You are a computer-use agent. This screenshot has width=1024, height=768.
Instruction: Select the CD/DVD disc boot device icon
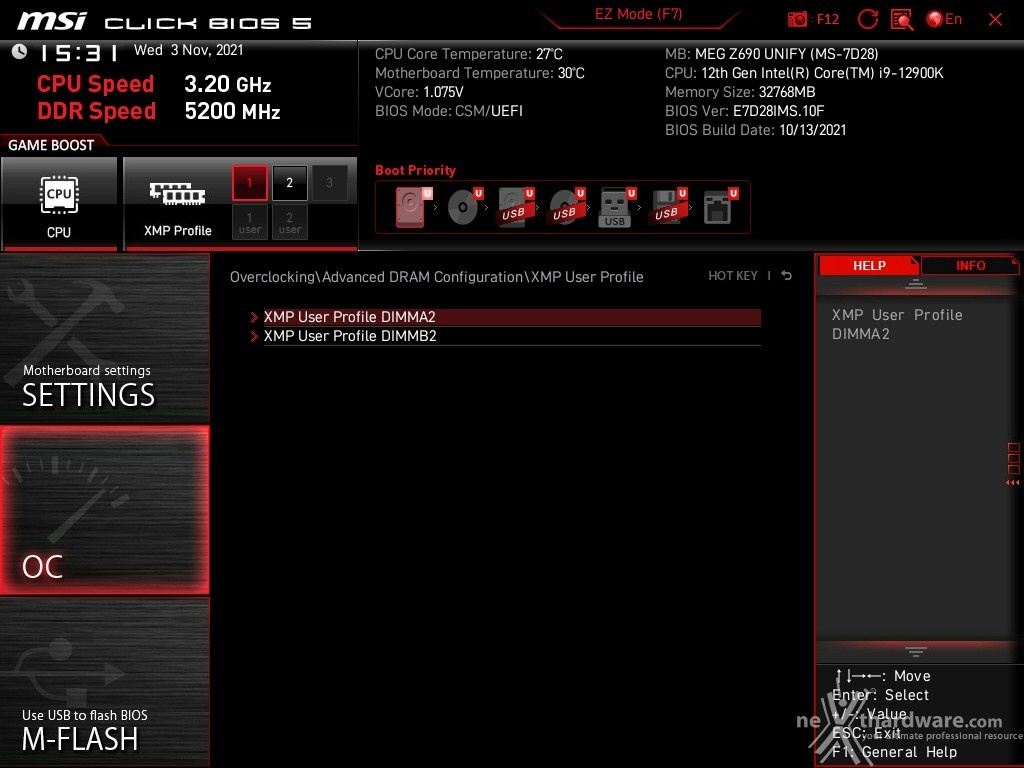click(464, 207)
